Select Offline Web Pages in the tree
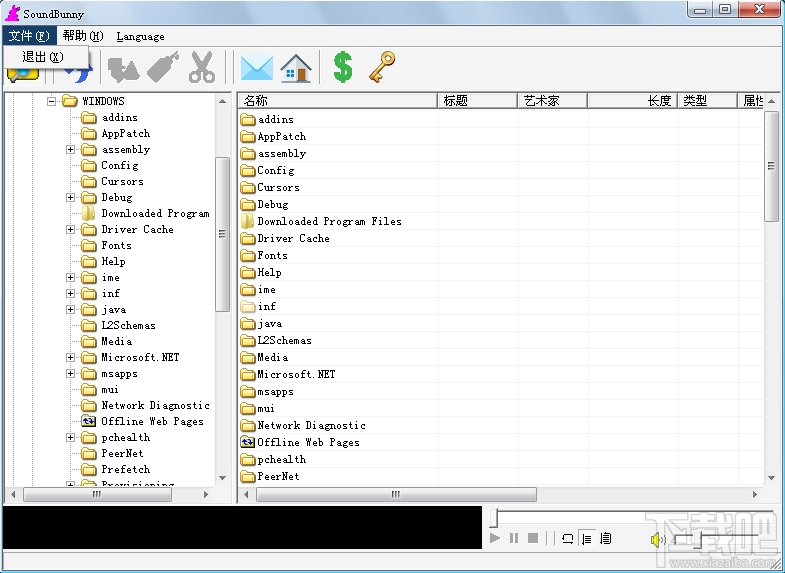 (152, 421)
